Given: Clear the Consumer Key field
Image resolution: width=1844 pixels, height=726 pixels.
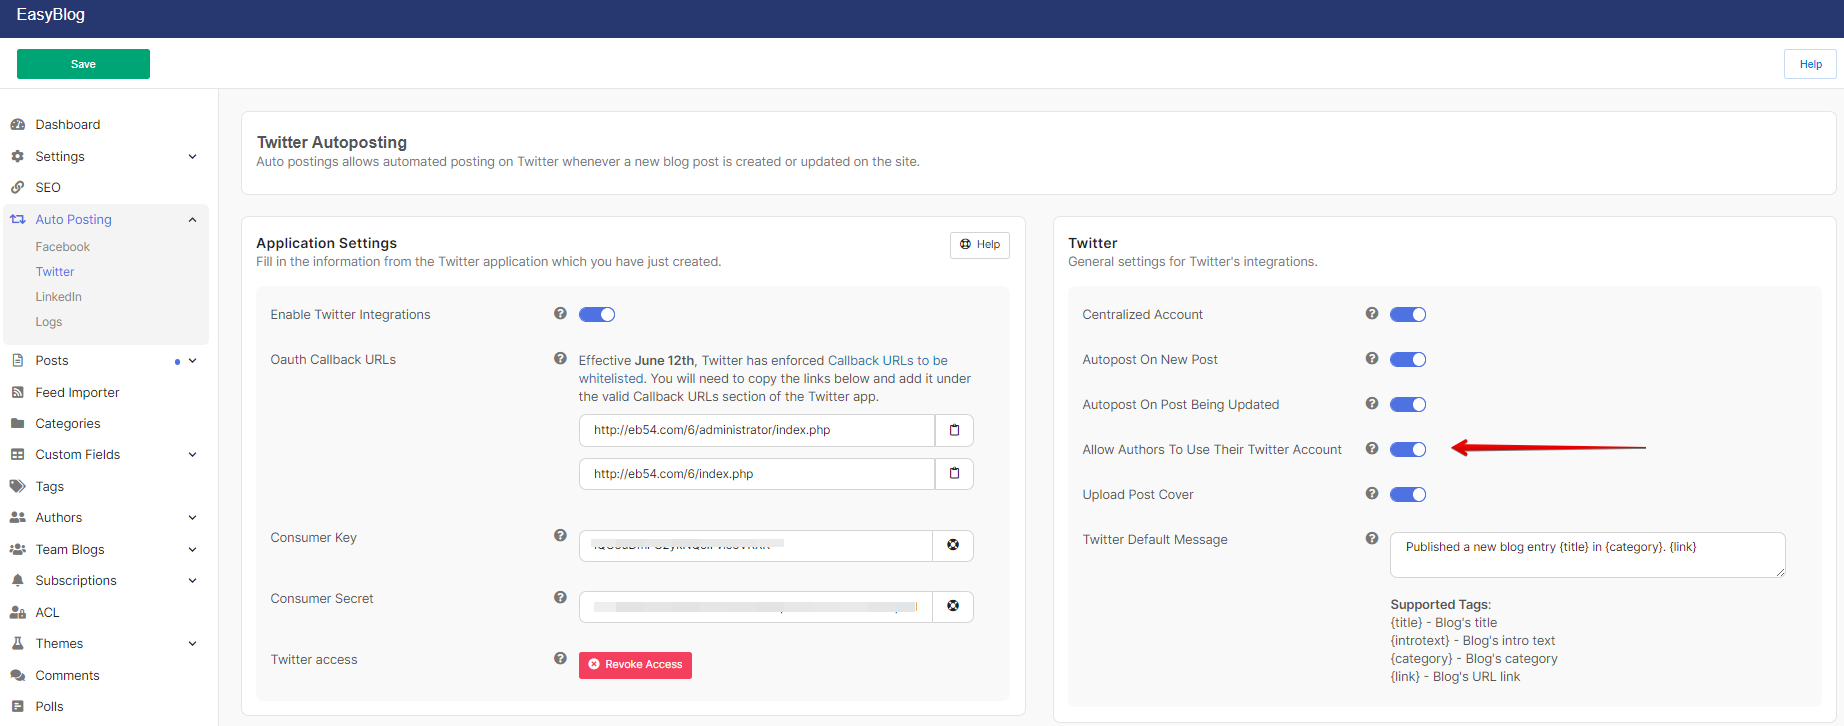Looking at the screenshot, I should (953, 546).
